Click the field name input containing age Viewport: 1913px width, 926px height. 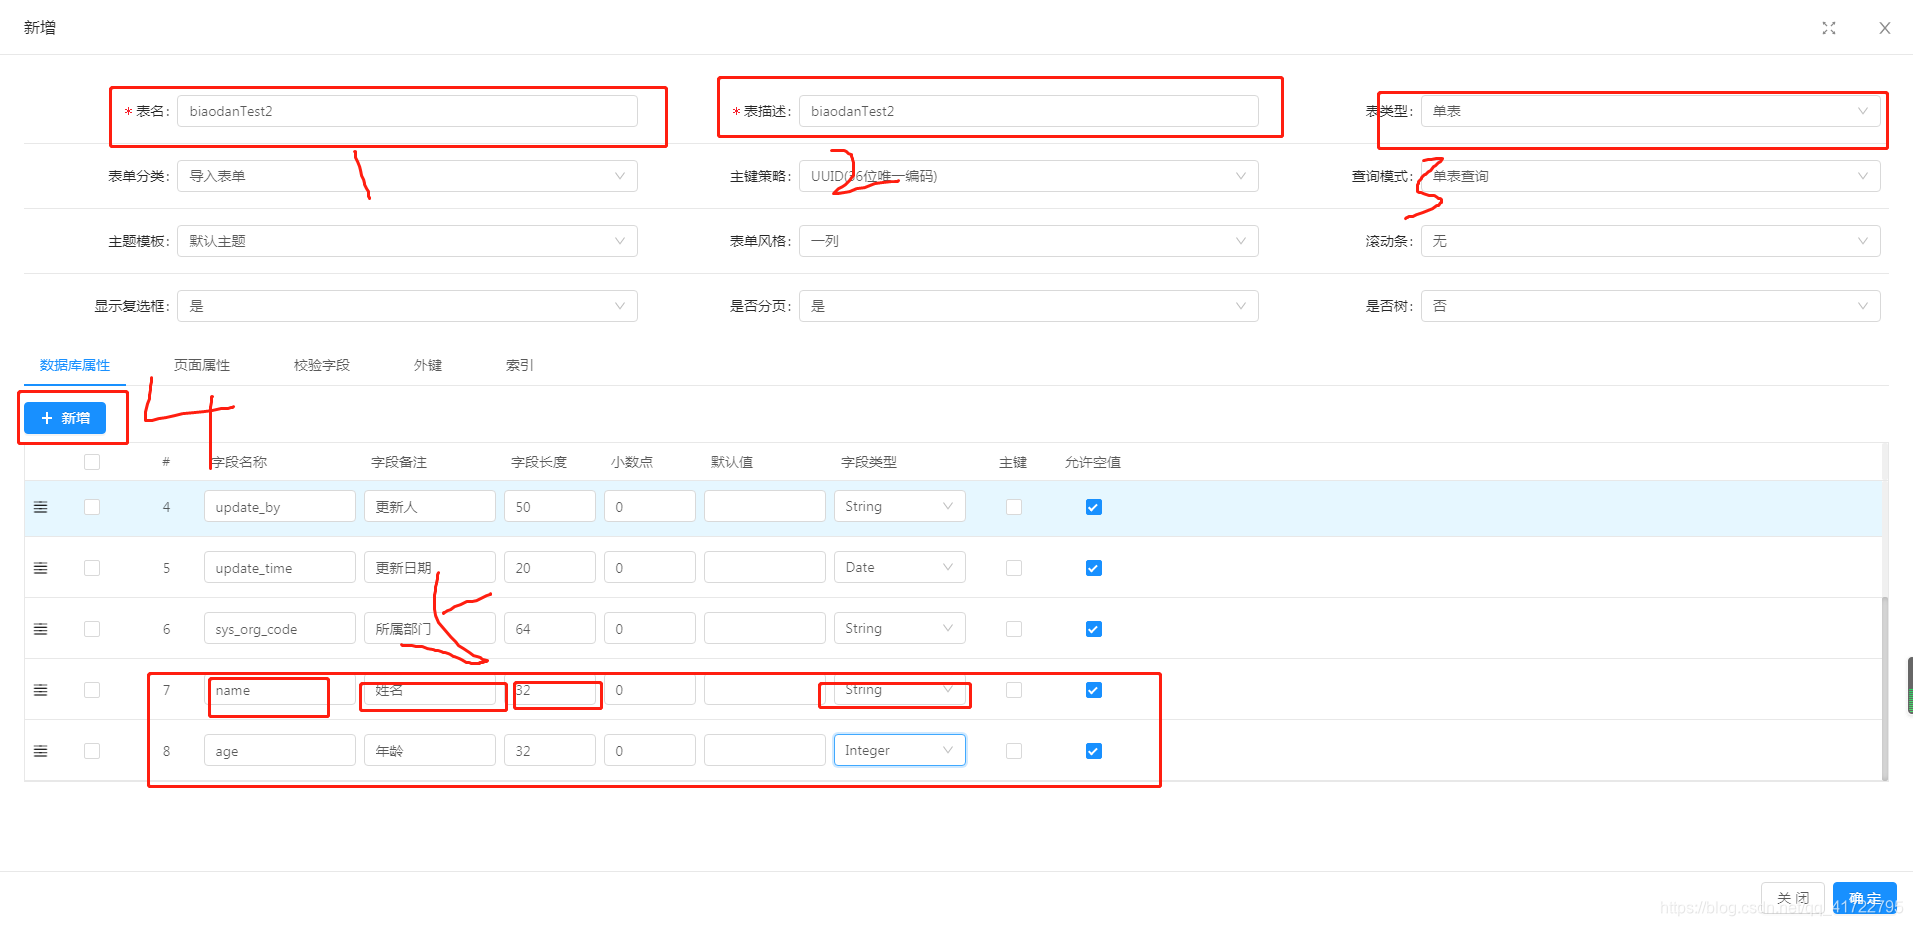click(x=279, y=751)
